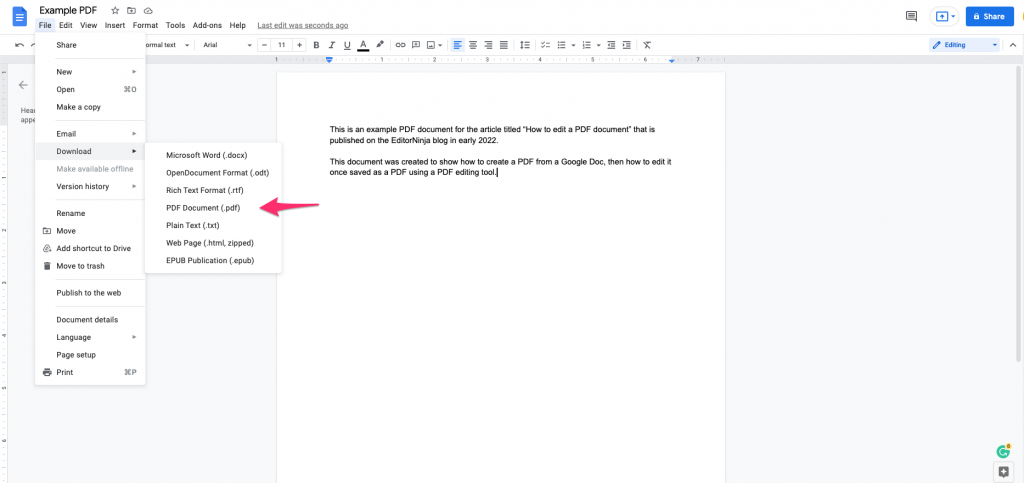Apply a bulleted list
Screen dimensions: 1024x483
coord(561,45)
